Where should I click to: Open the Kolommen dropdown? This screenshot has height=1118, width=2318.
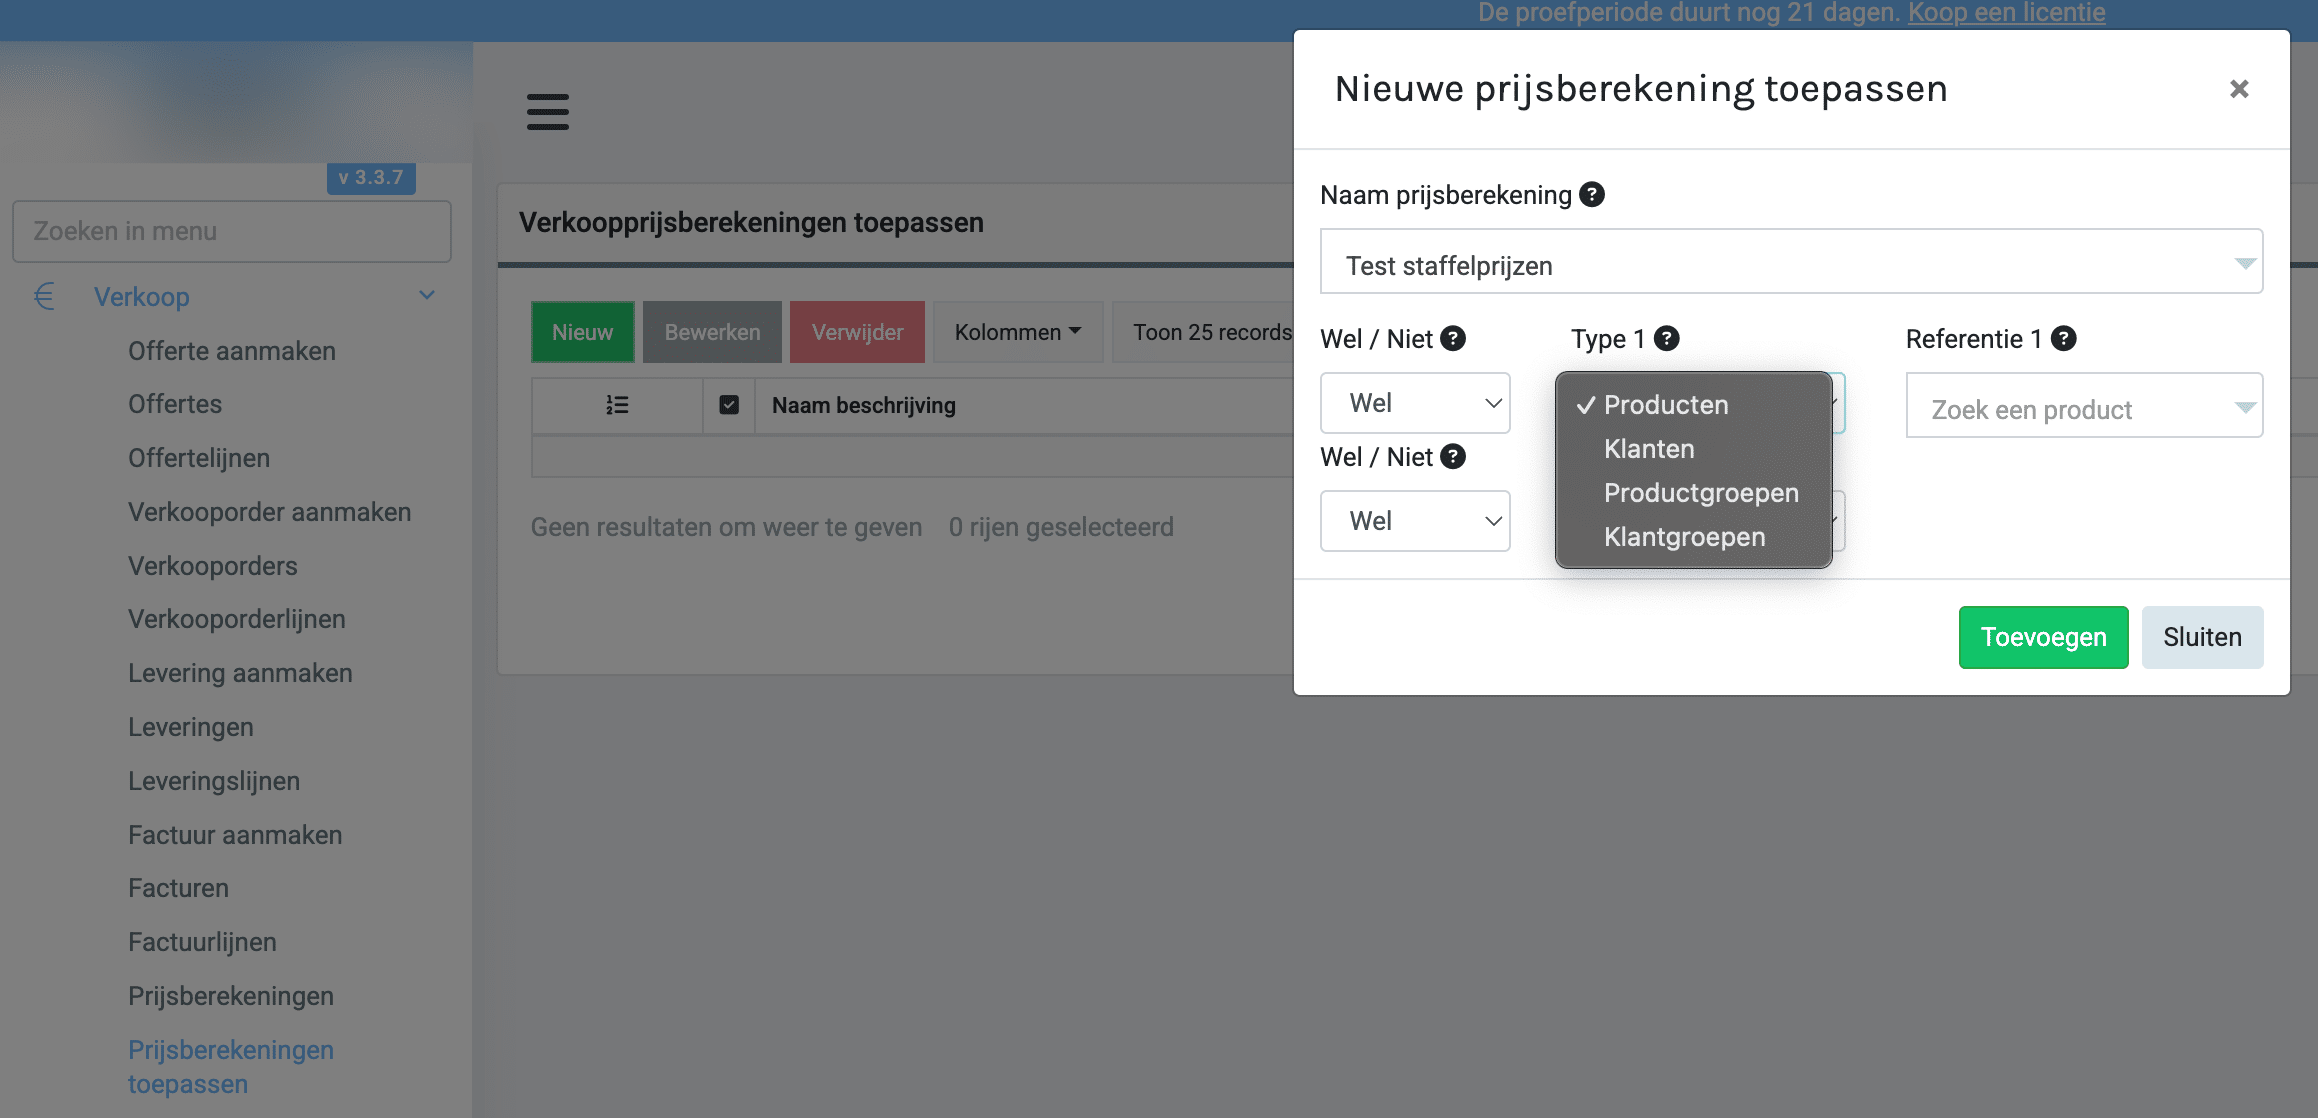pos(1017,332)
